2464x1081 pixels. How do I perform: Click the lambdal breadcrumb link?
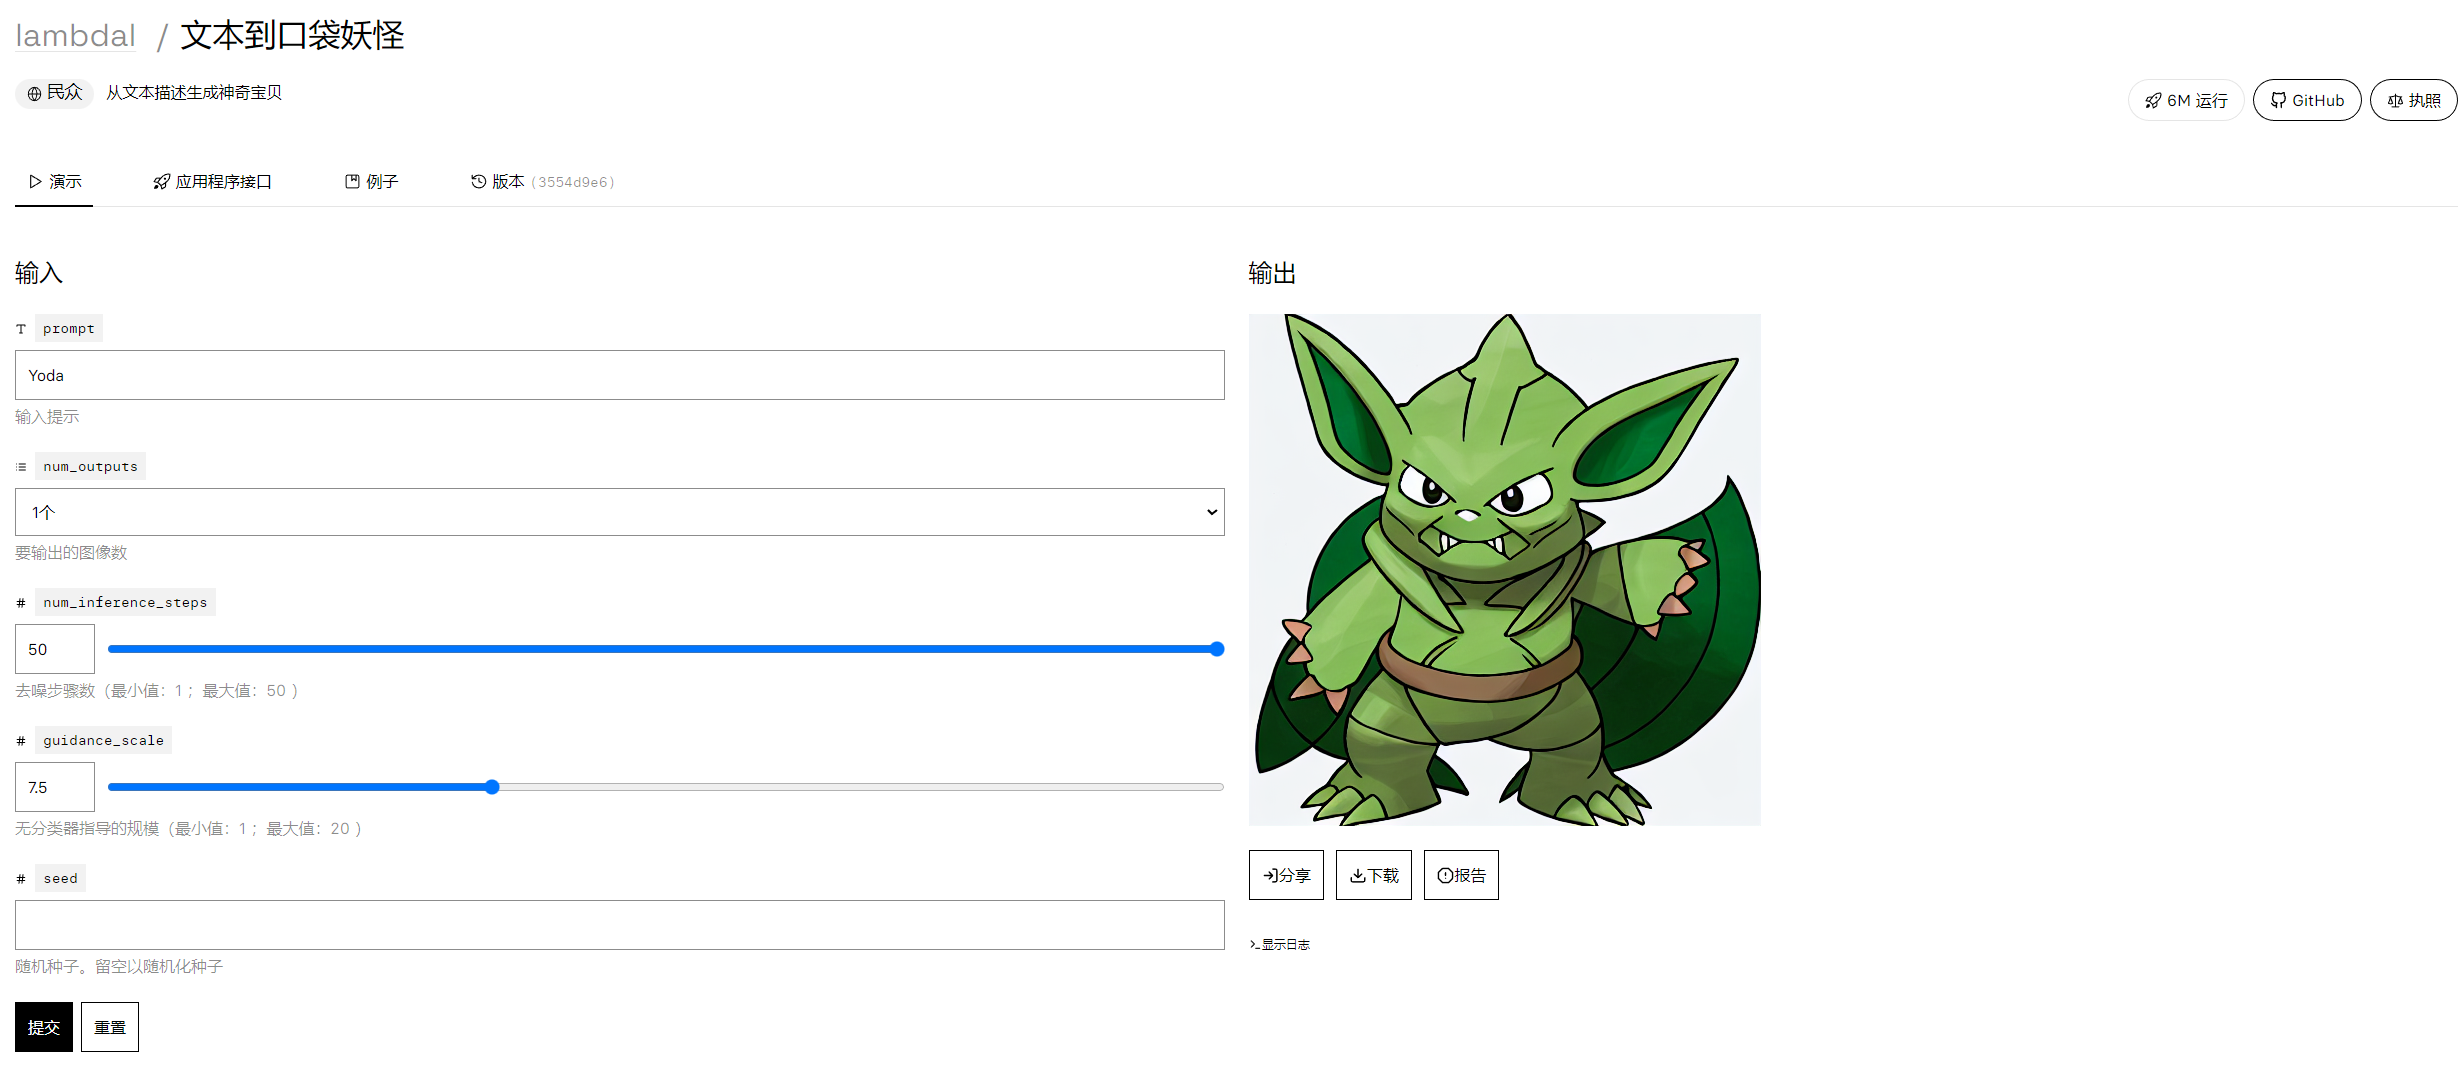[x=75, y=36]
